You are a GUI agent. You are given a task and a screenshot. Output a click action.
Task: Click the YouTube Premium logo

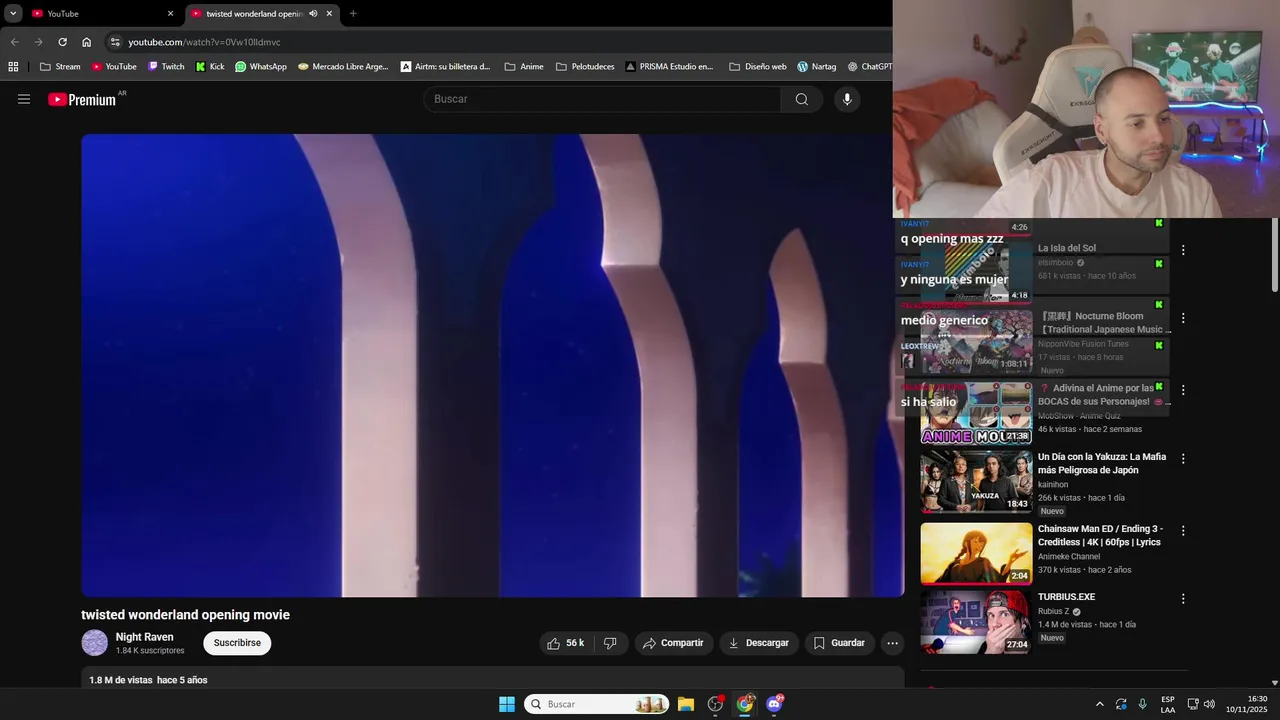(82, 99)
